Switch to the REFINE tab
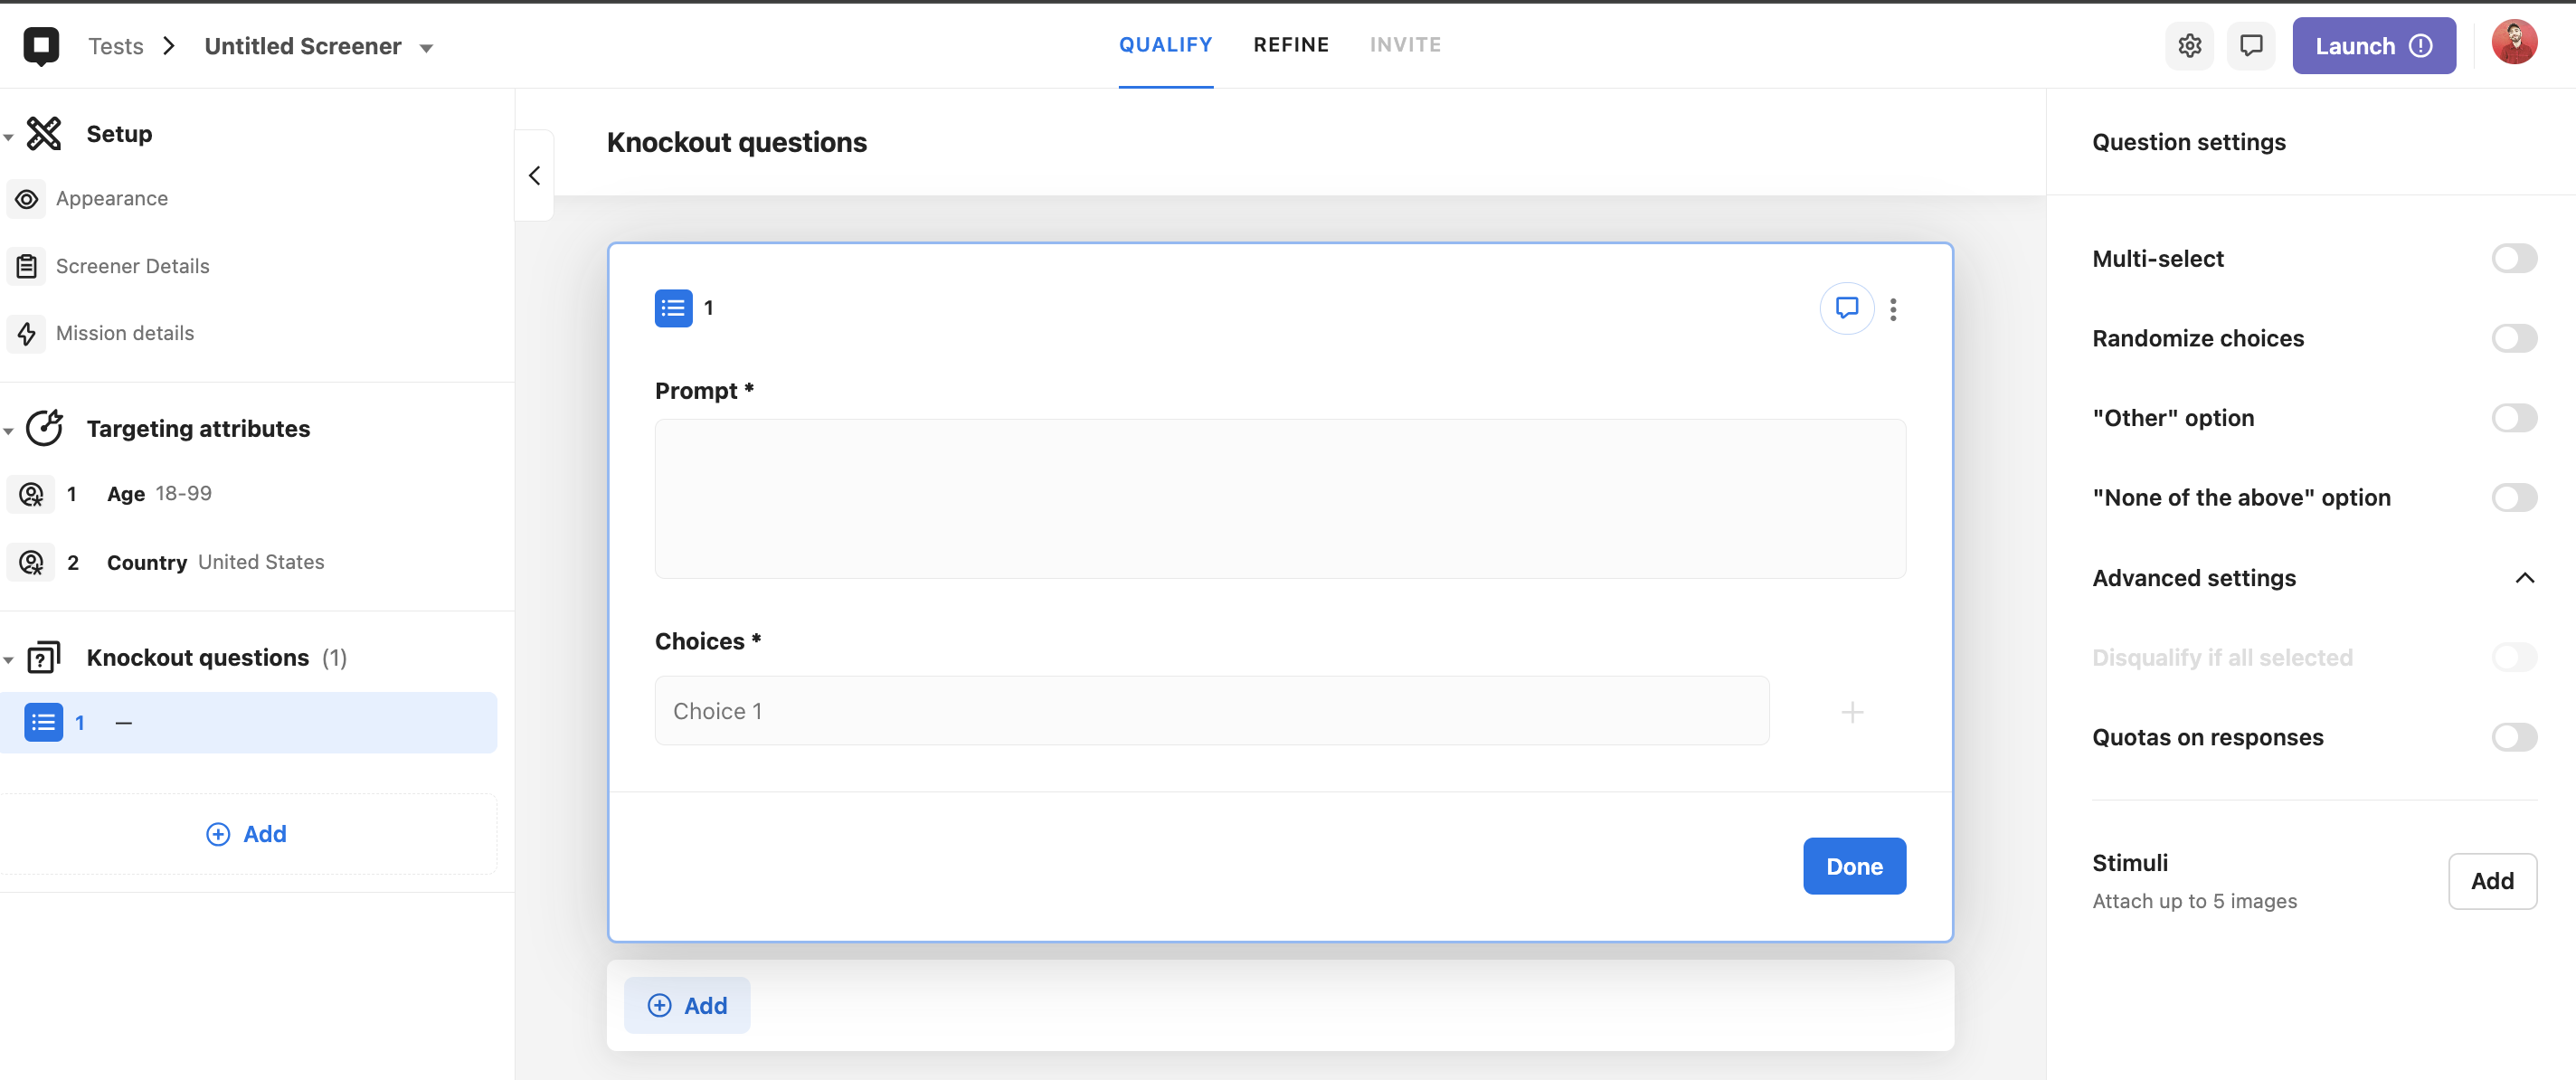 pyautogui.click(x=1291, y=45)
